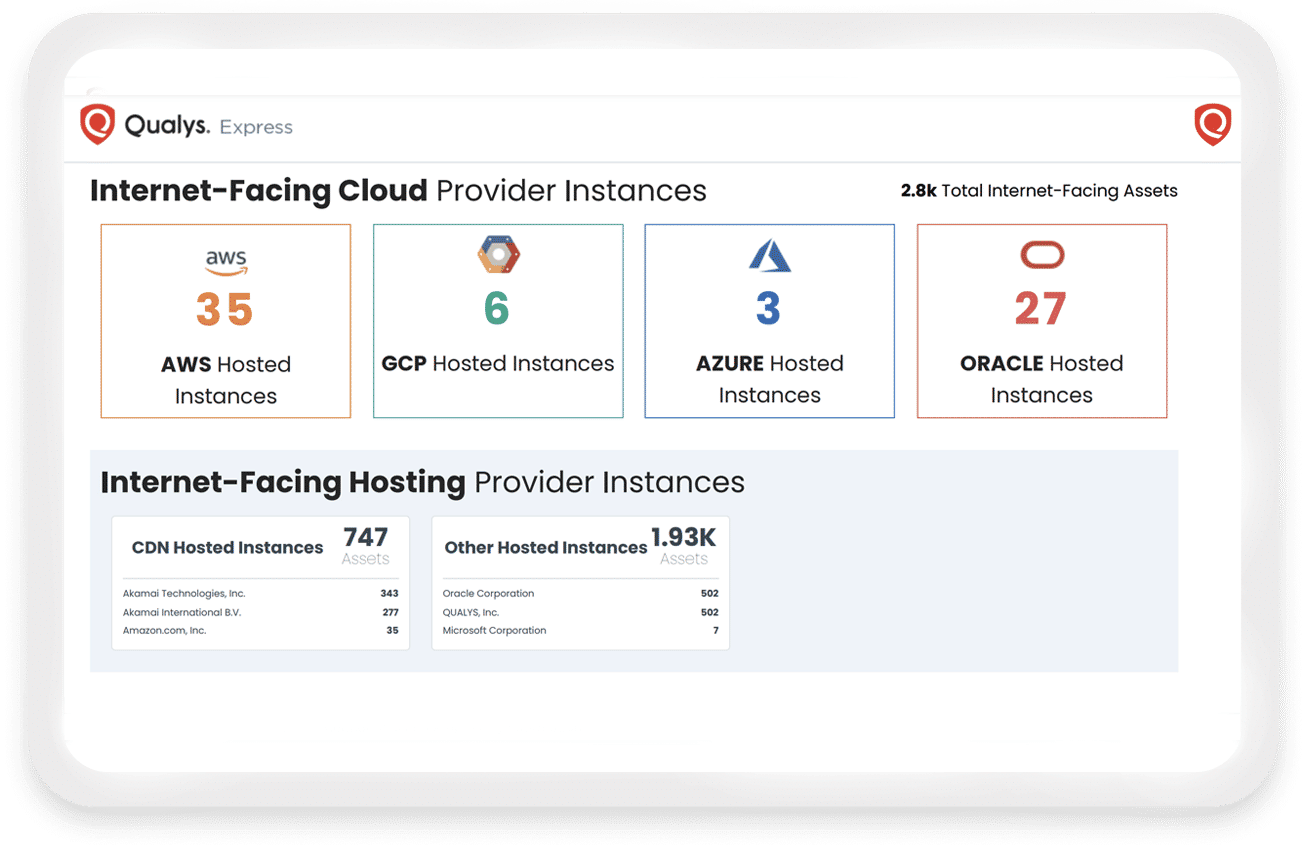The height and width of the screenshot is (849, 1305).
Task: Select the Amazon.com, Inc. row
Action: pos(261,631)
